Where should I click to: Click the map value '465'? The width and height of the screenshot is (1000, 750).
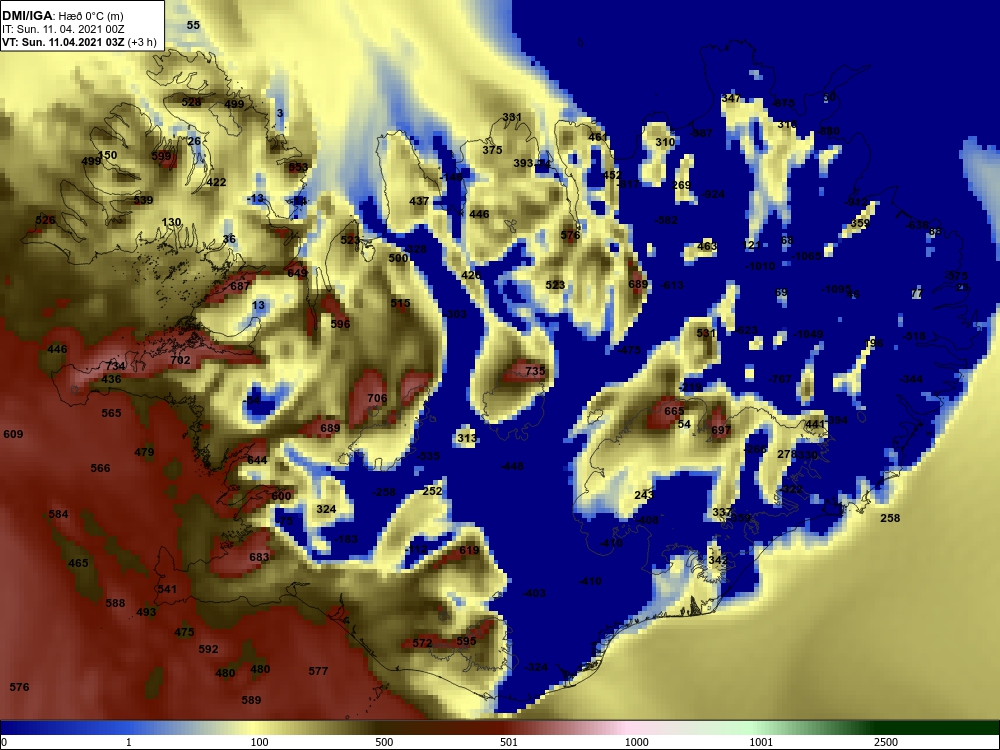pos(78,562)
